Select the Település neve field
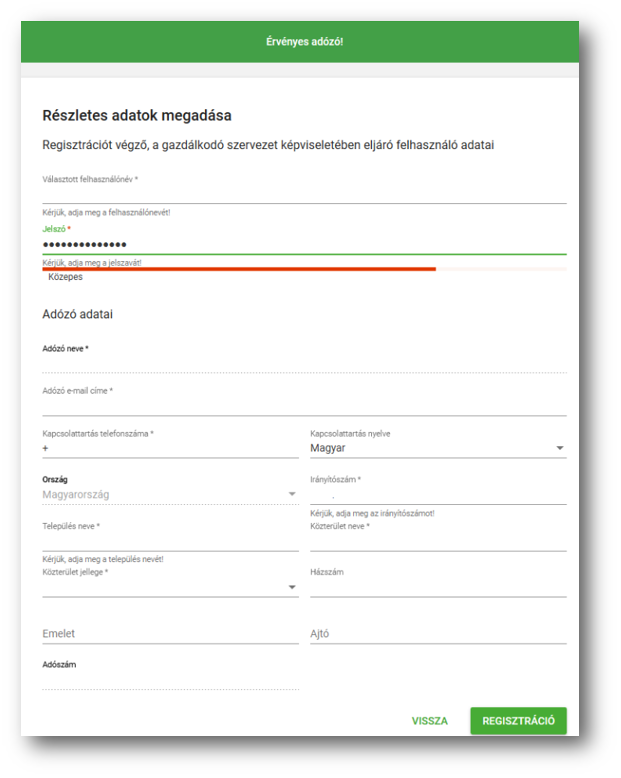The height and width of the screenshot is (778, 621). (x=170, y=541)
